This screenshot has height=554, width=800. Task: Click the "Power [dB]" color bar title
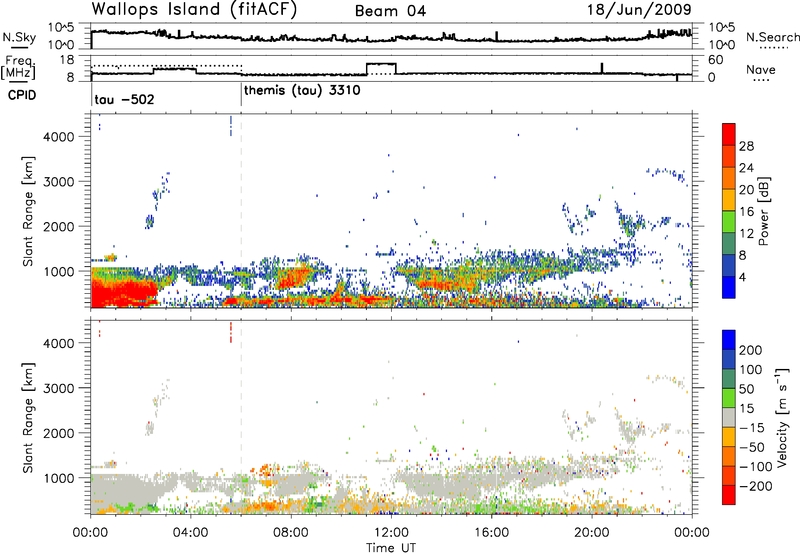tap(763, 211)
